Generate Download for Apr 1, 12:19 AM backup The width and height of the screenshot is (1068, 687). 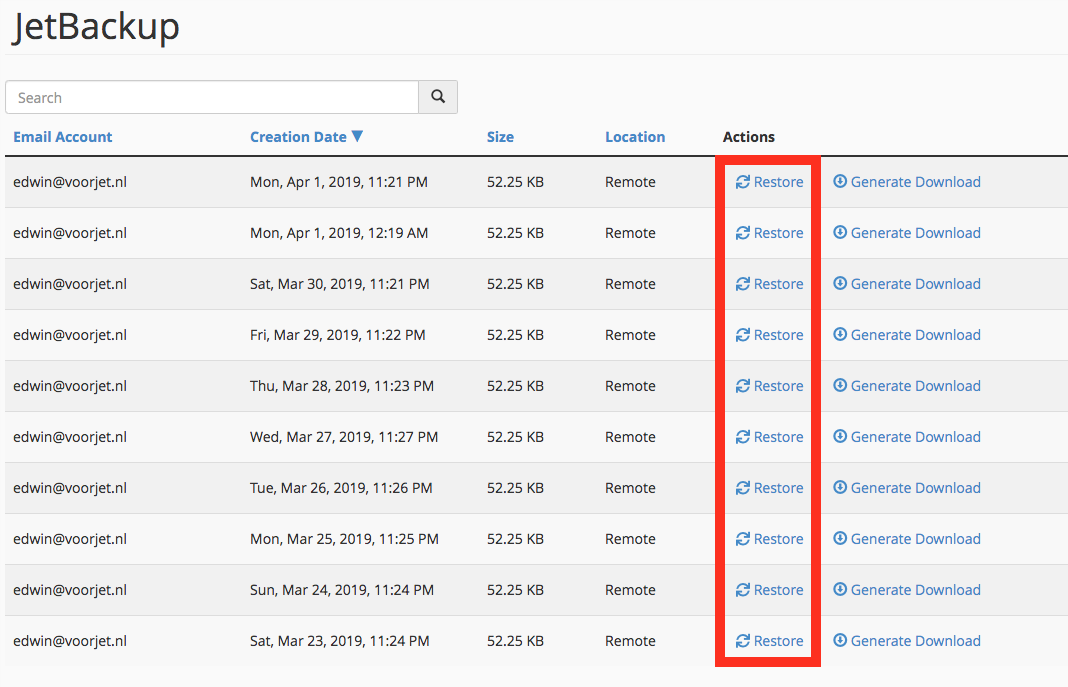point(907,233)
